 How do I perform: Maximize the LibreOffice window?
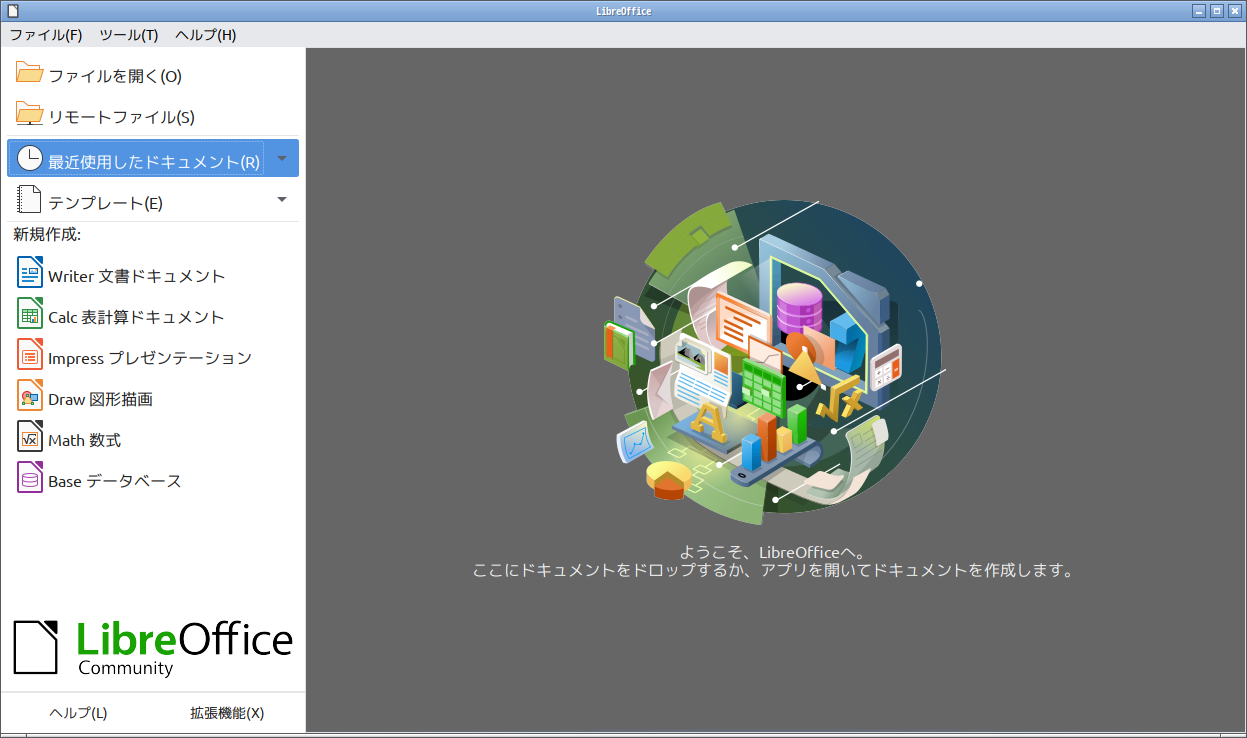(1217, 10)
